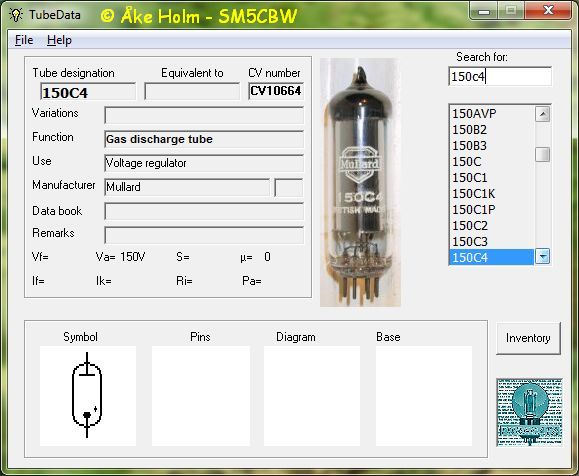Focus the Search for input field
Image resolution: width=579 pixels, height=476 pixels.
[500, 76]
